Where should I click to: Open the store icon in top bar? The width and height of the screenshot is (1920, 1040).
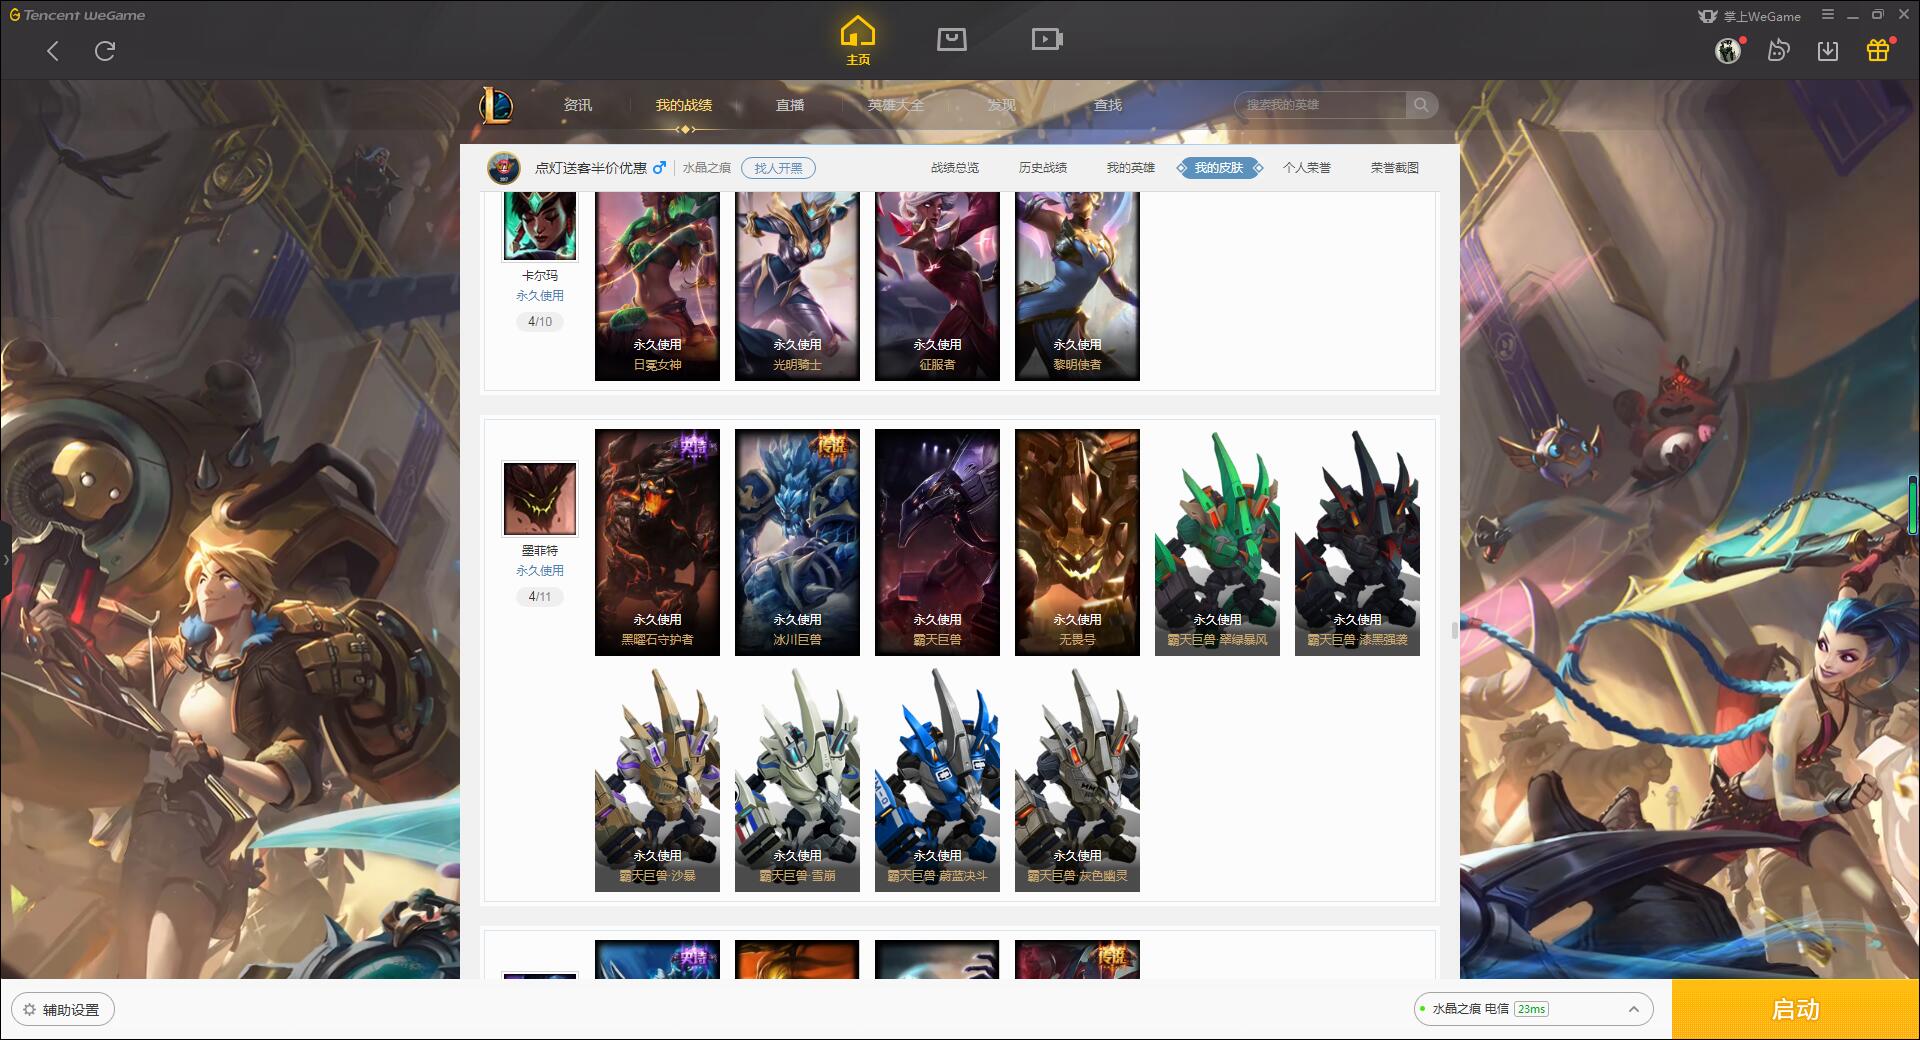point(951,39)
